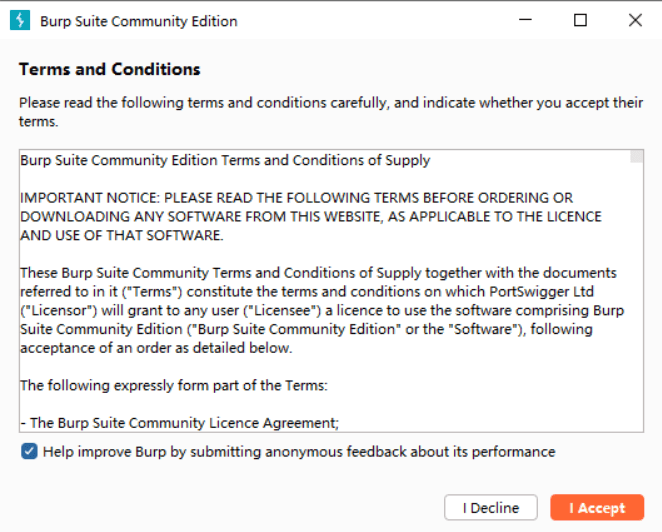Uncheck the anonymous feedback checkbox
The image size is (662, 532).
pos(29,452)
